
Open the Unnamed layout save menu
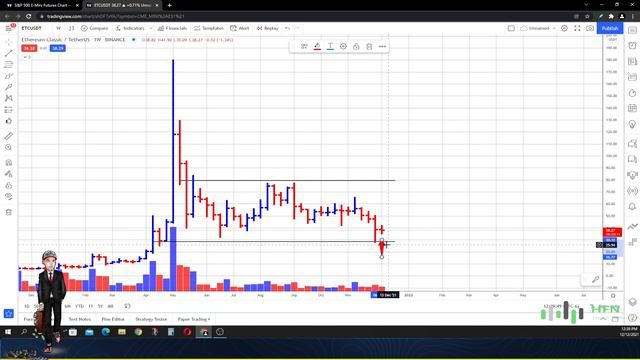pos(538,28)
